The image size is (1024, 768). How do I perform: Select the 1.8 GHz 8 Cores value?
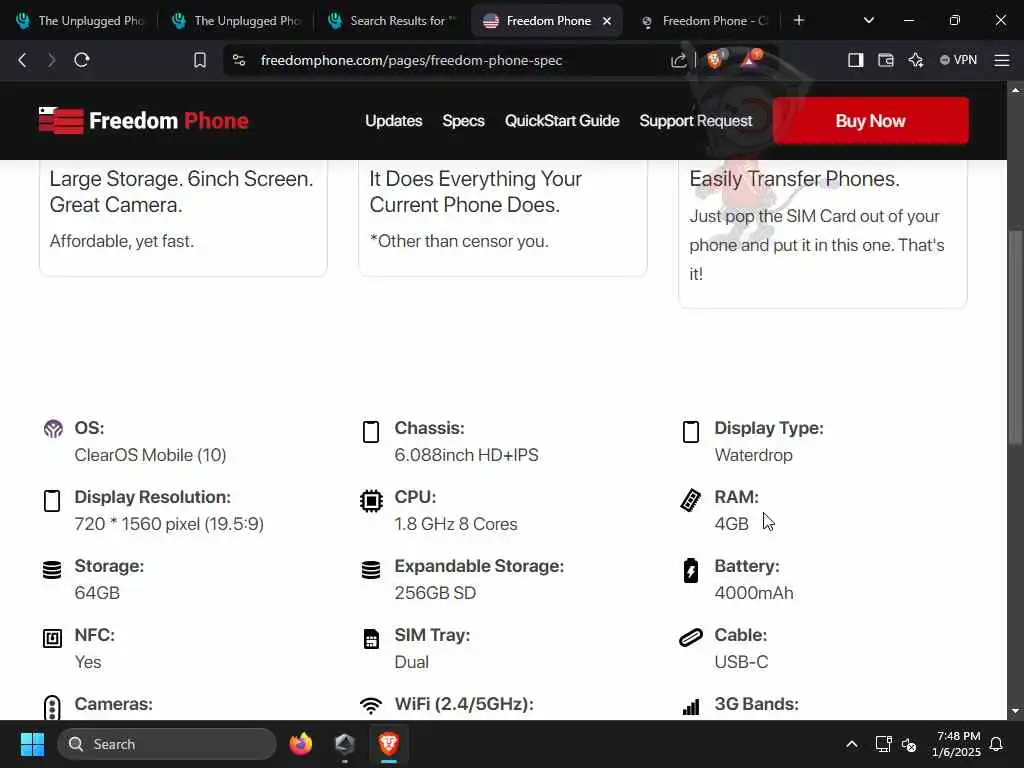[x=456, y=524]
